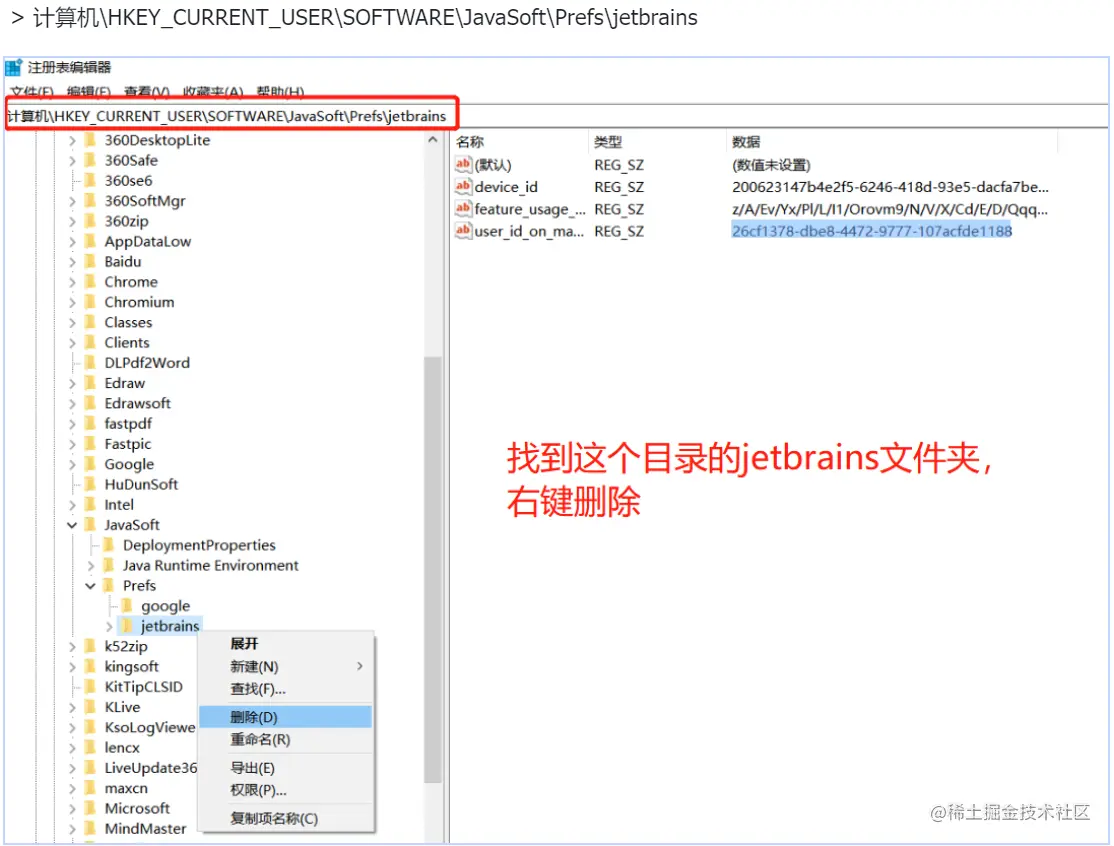Open the 帮助(H) menu
This screenshot has width=1114, height=846.
tap(280, 92)
